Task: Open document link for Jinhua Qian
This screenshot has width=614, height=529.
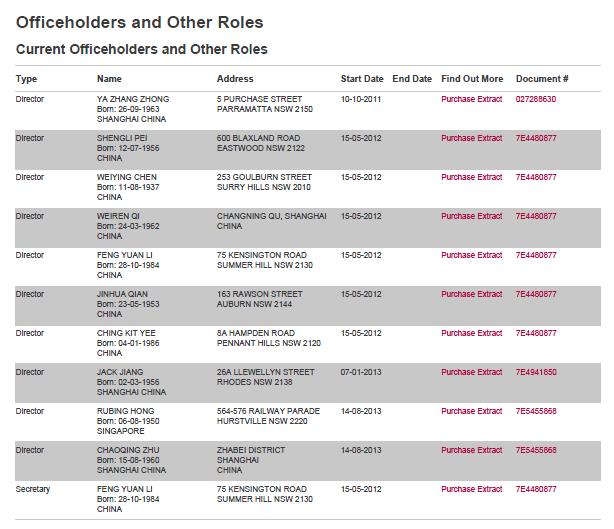Action: point(535,295)
